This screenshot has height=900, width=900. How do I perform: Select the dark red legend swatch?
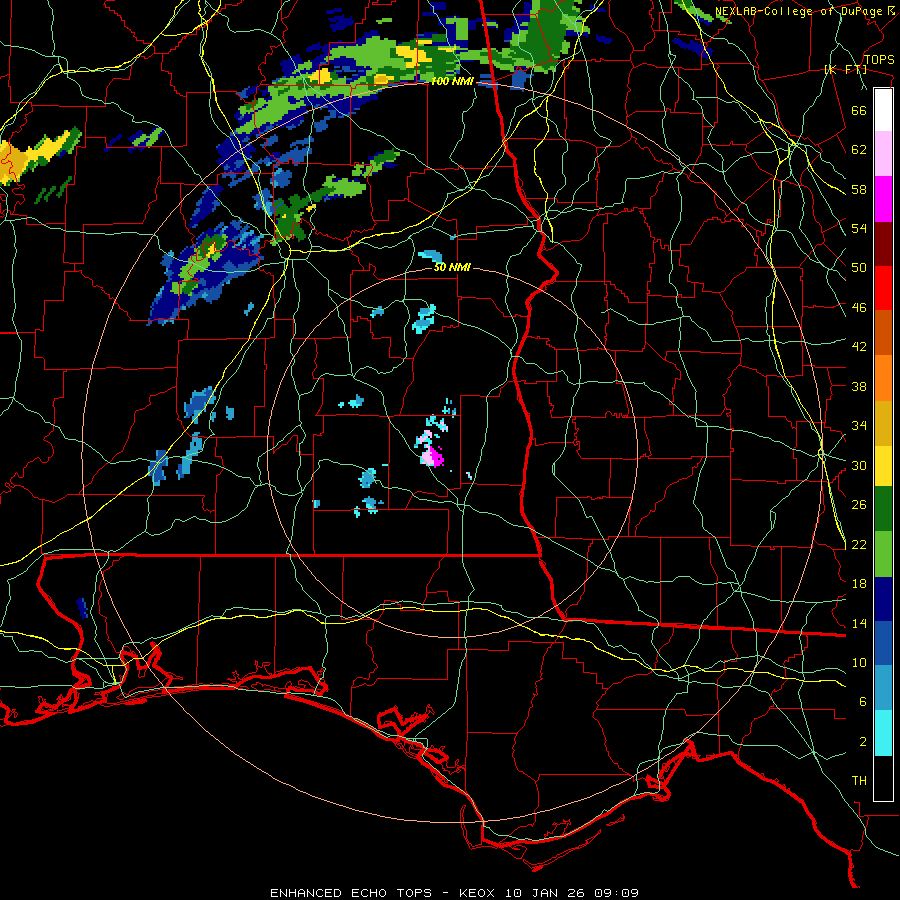[x=883, y=243]
